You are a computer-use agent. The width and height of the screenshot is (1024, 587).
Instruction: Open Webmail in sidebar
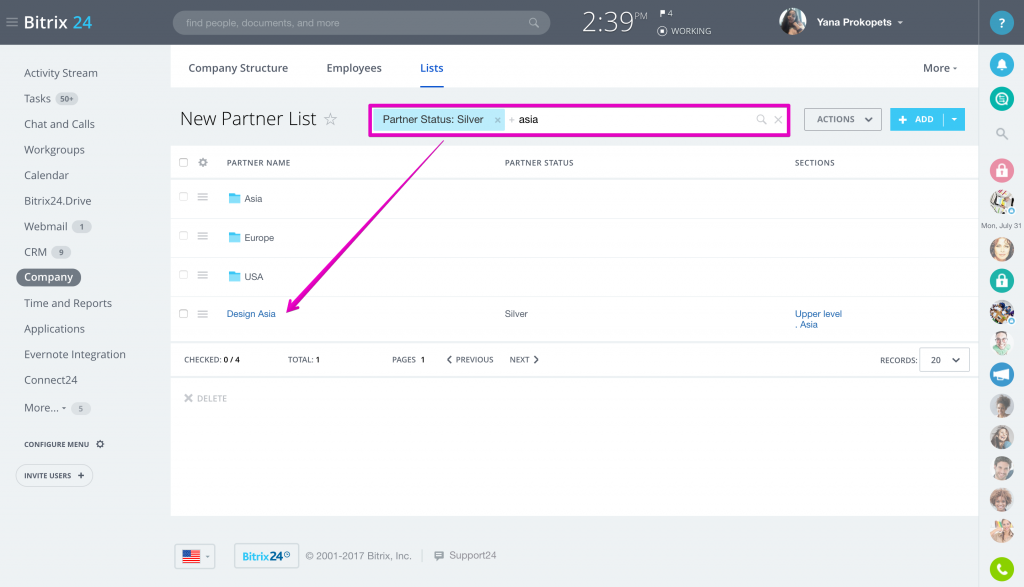46,227
